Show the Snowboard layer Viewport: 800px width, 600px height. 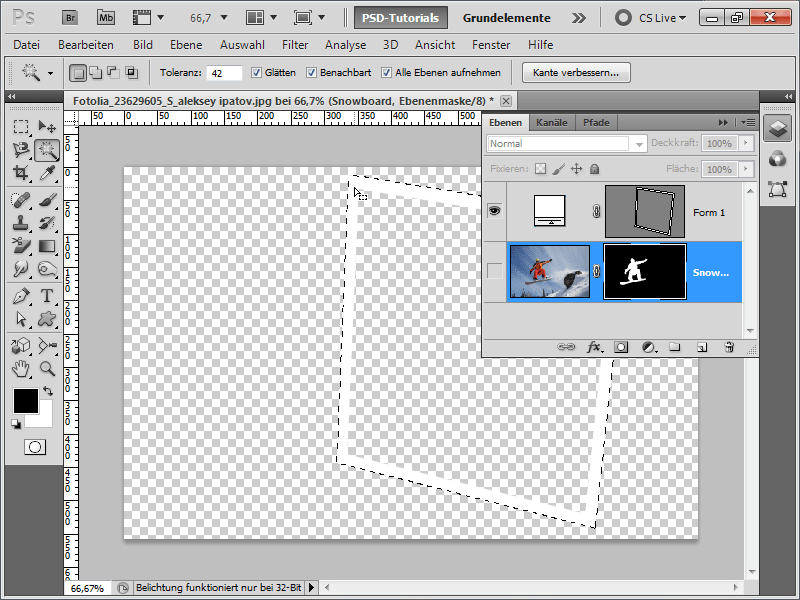pos(494,271)
